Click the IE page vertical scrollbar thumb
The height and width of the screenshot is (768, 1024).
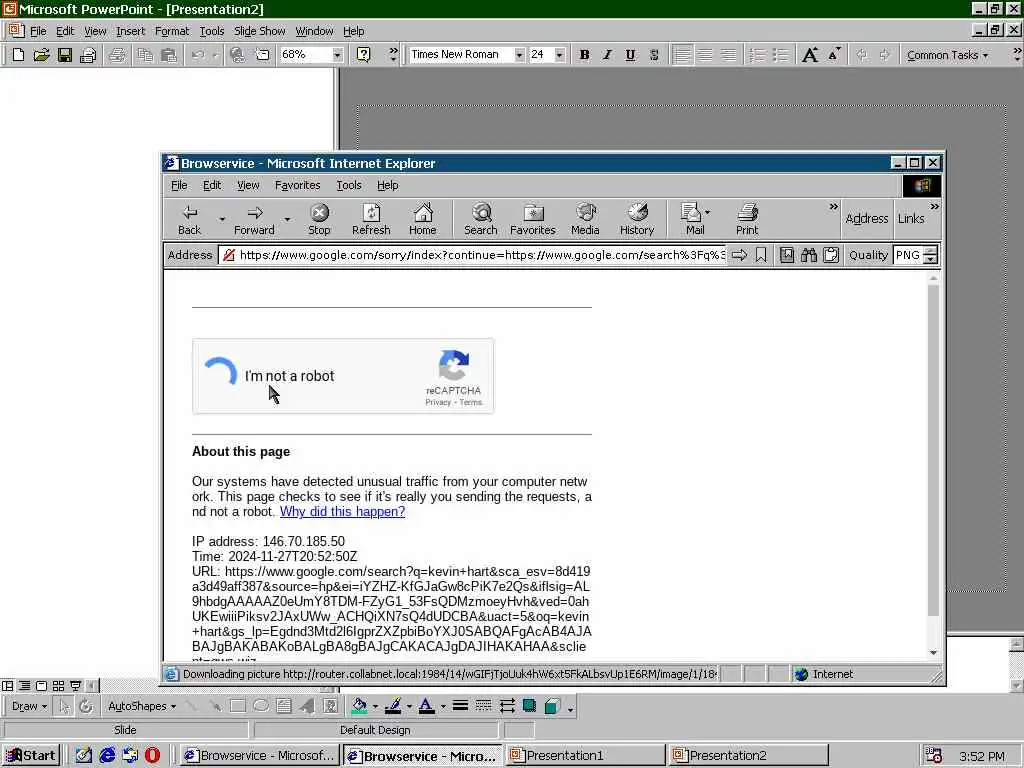tap(933, 450)
